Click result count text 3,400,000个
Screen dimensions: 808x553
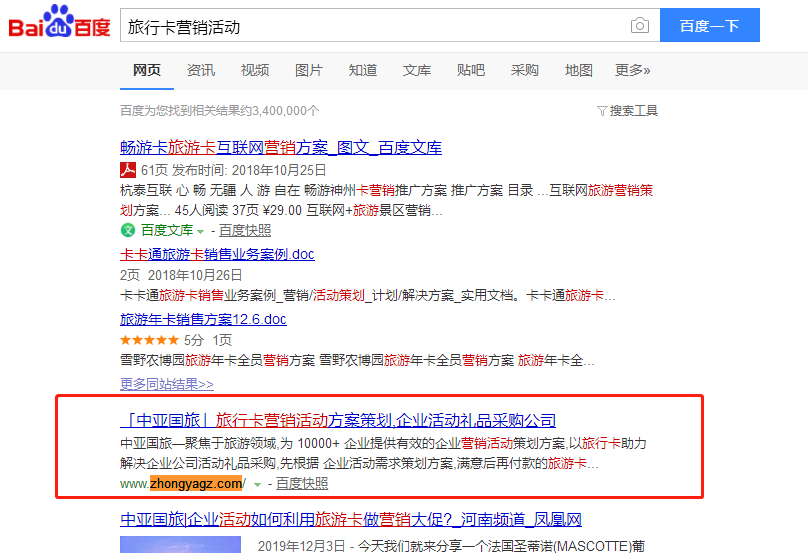pyautogui.click(x=220, y=111)
